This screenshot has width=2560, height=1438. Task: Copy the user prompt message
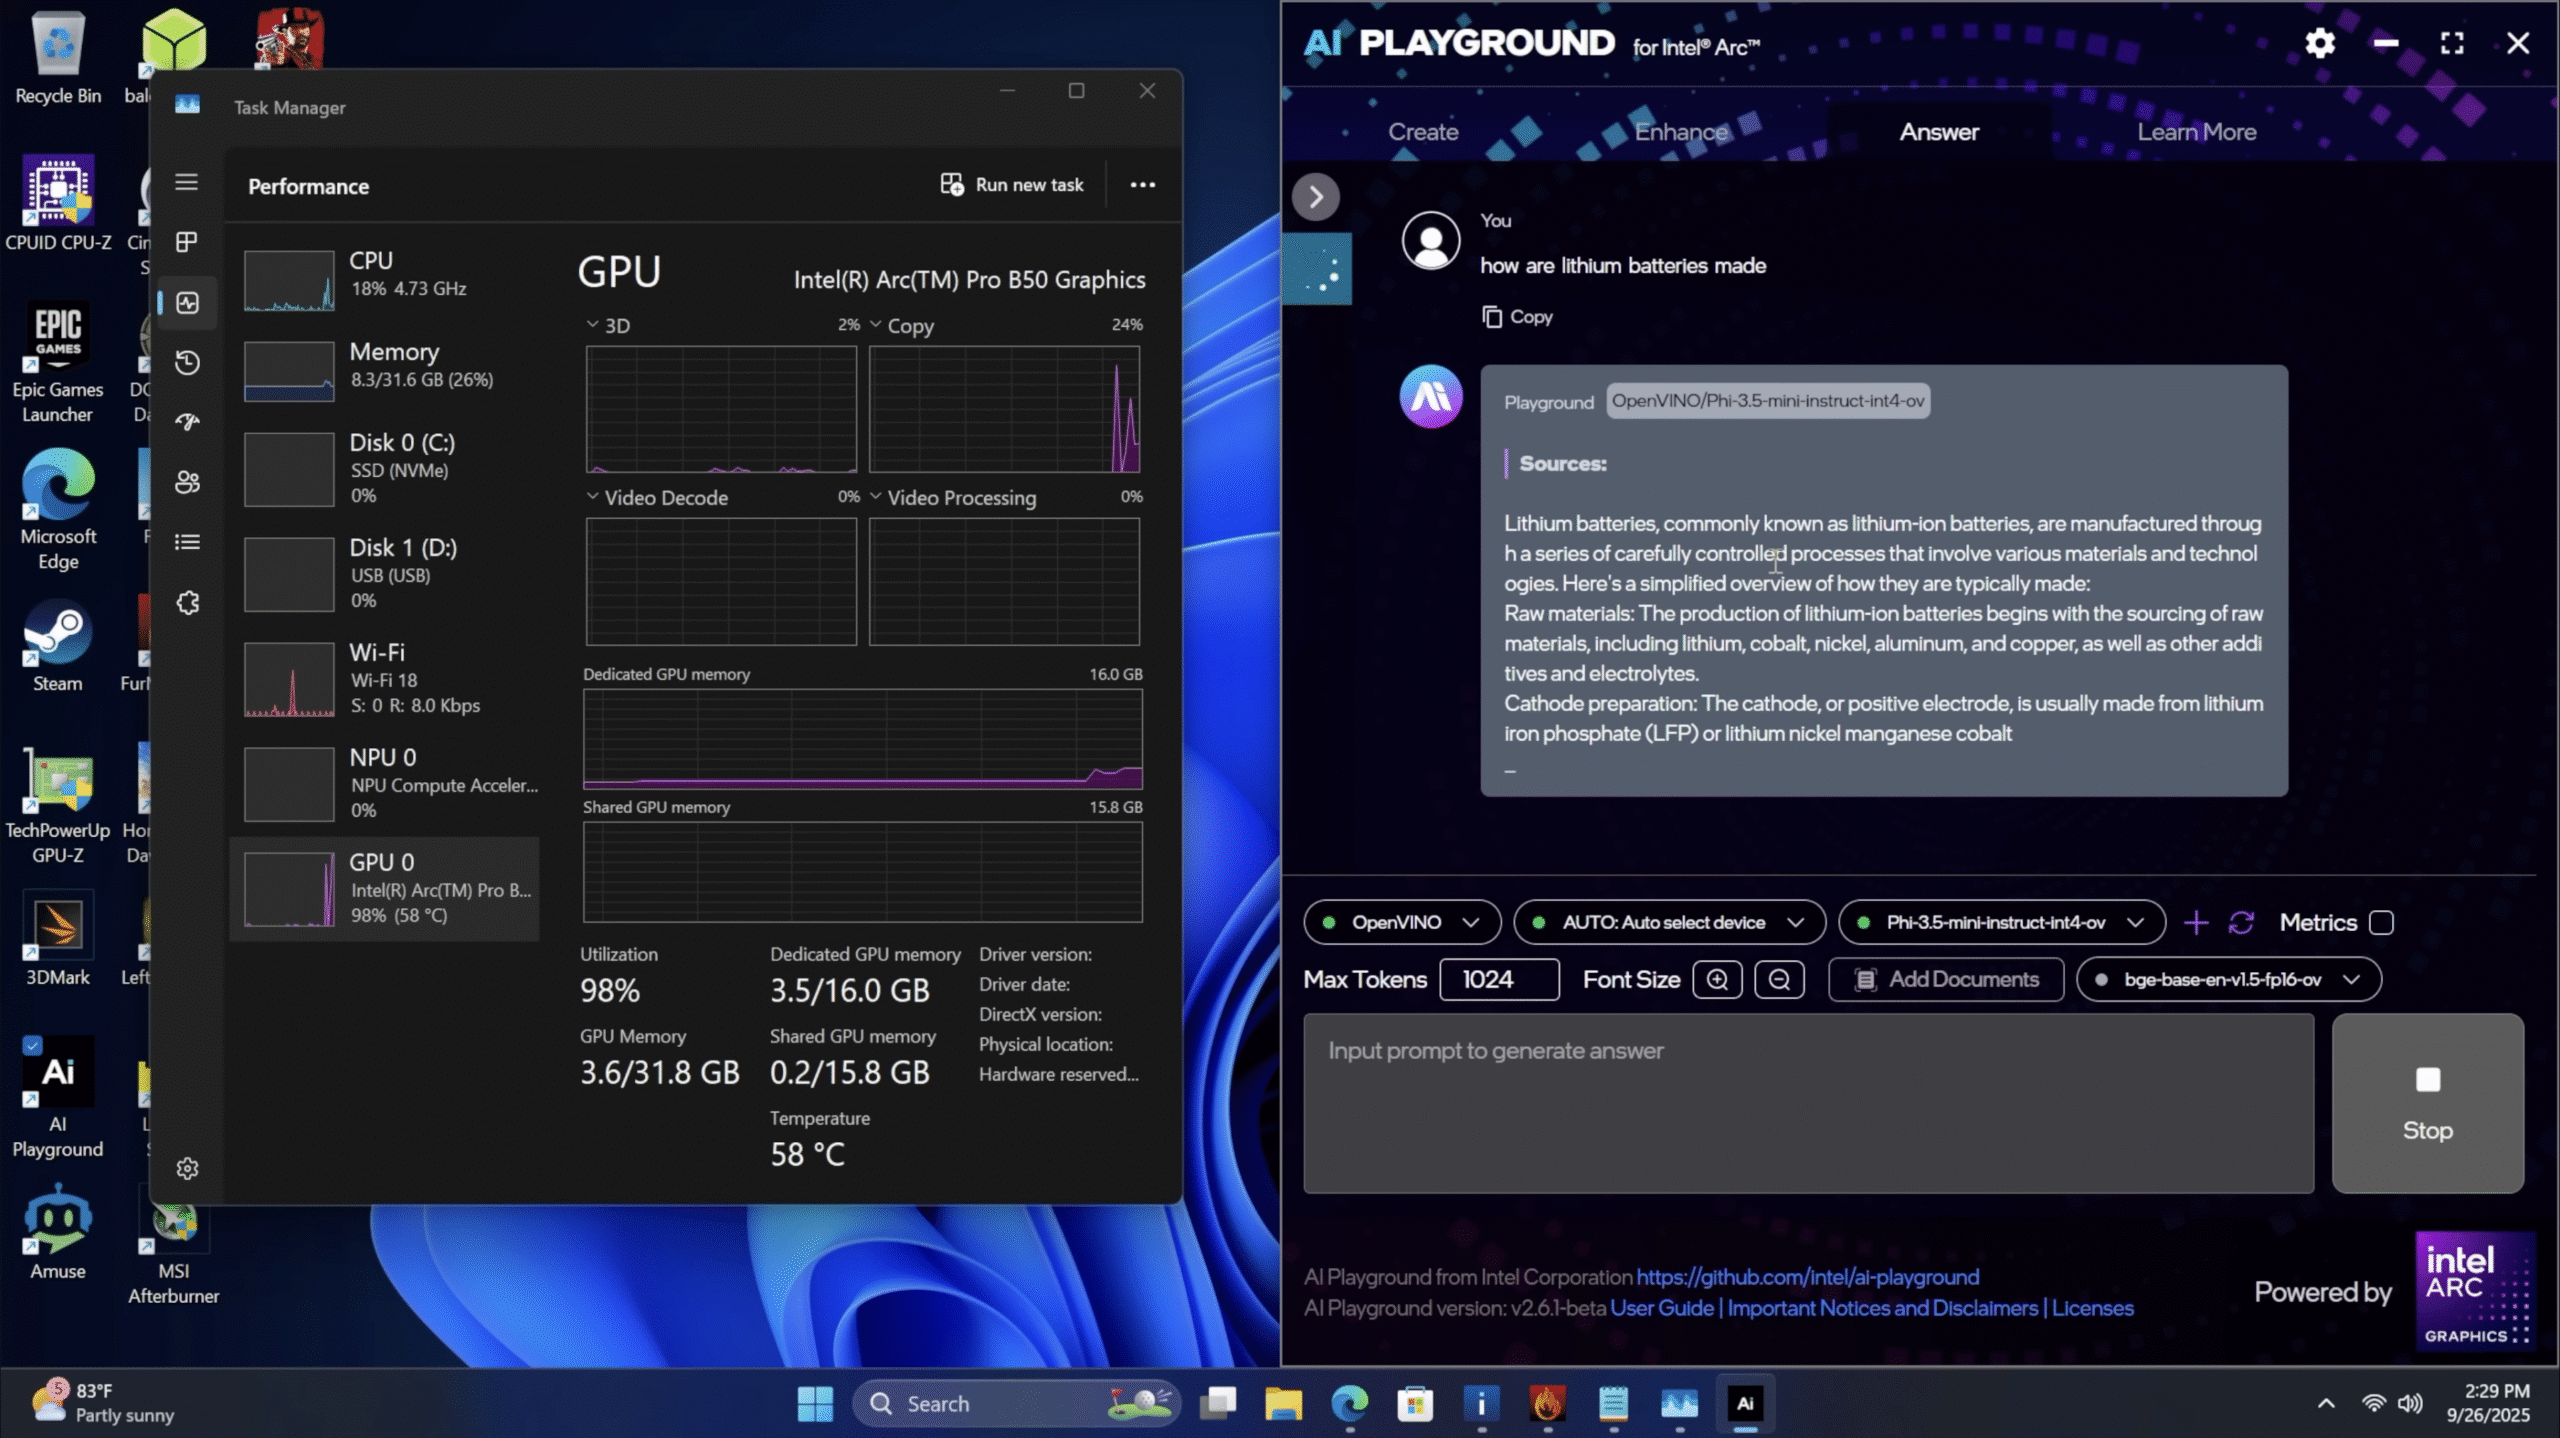pyautogui.click(x=1517, y=317)
